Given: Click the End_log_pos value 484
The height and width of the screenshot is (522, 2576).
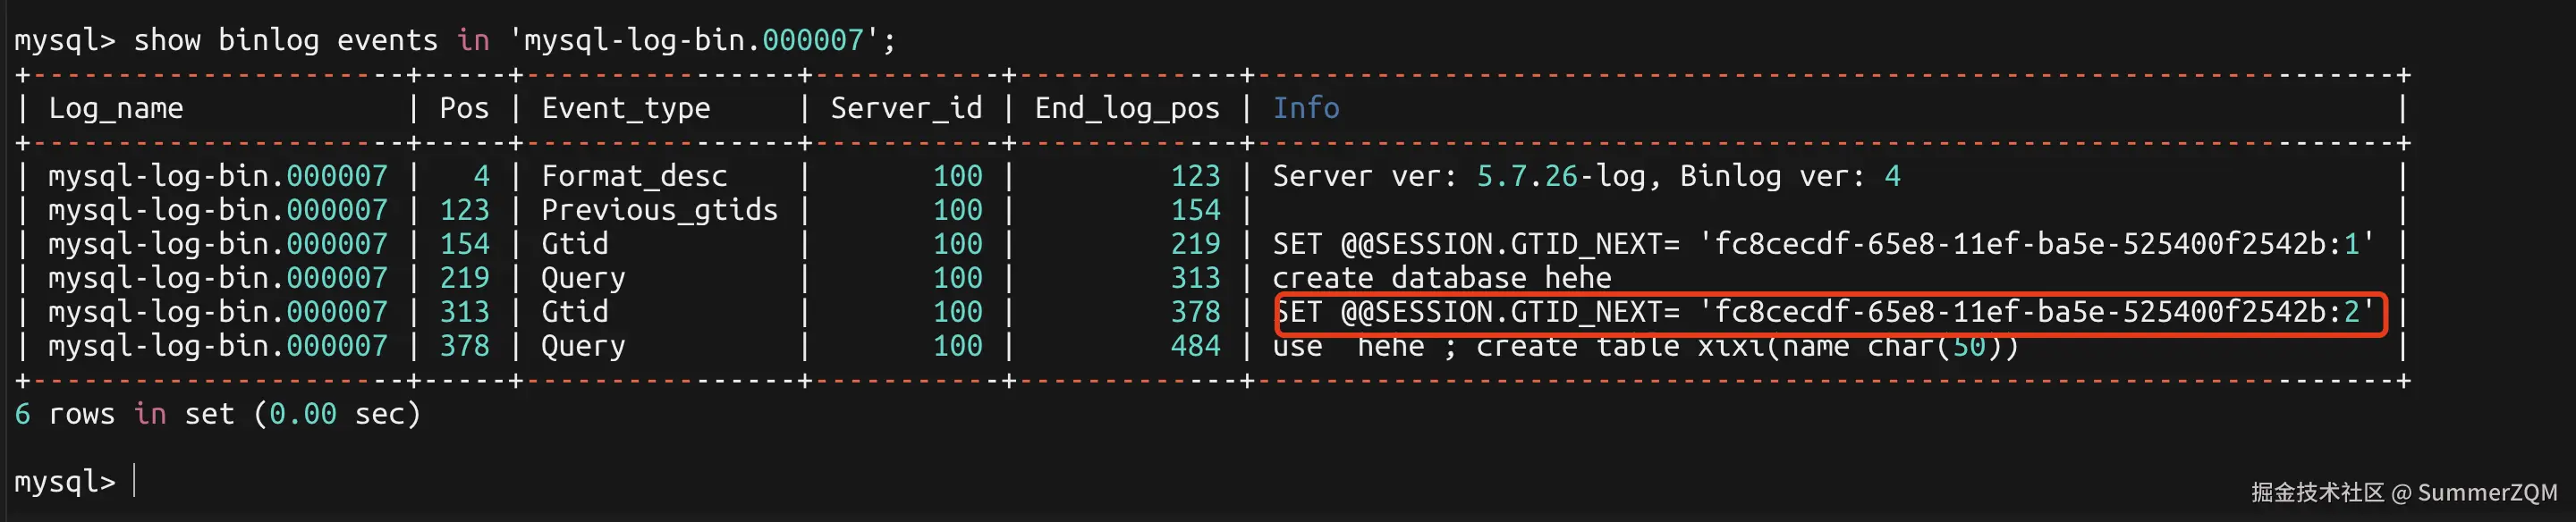Looking at the screenshot, I should [x=1195, y=346].
